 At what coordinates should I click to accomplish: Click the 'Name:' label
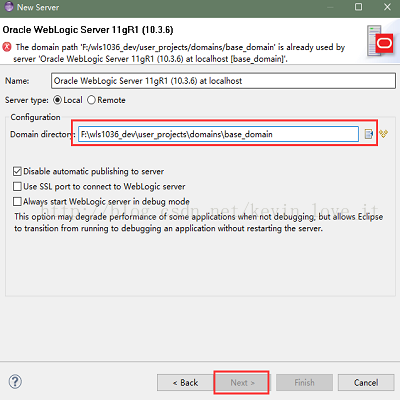(17, 81)
